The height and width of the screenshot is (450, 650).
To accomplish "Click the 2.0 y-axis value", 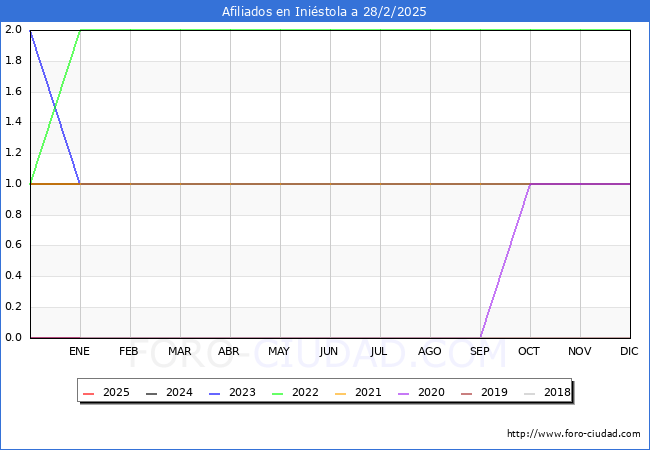I will click(x=13, y=29).
